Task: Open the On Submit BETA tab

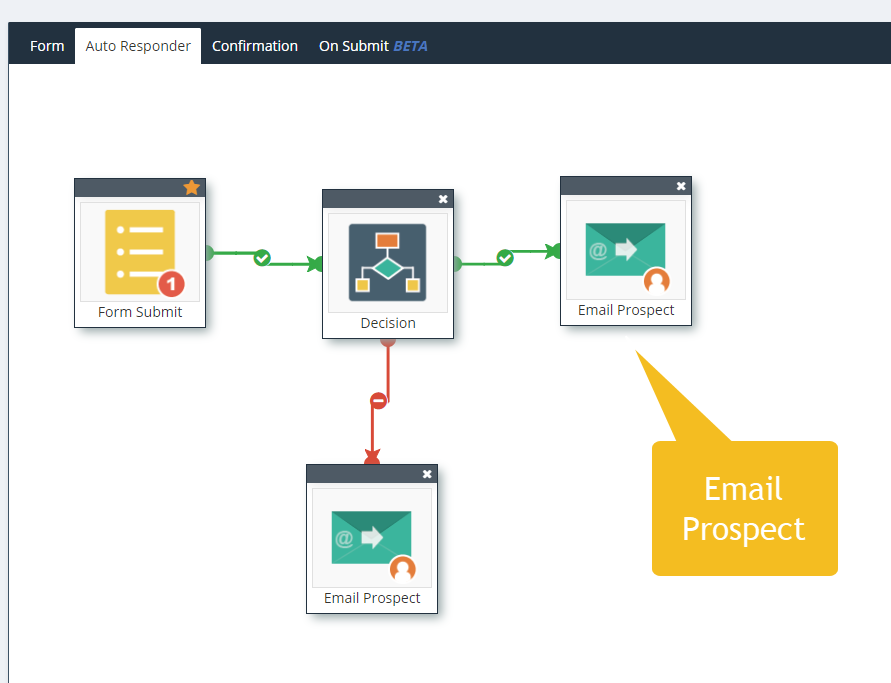Action: tap(373, 46)
